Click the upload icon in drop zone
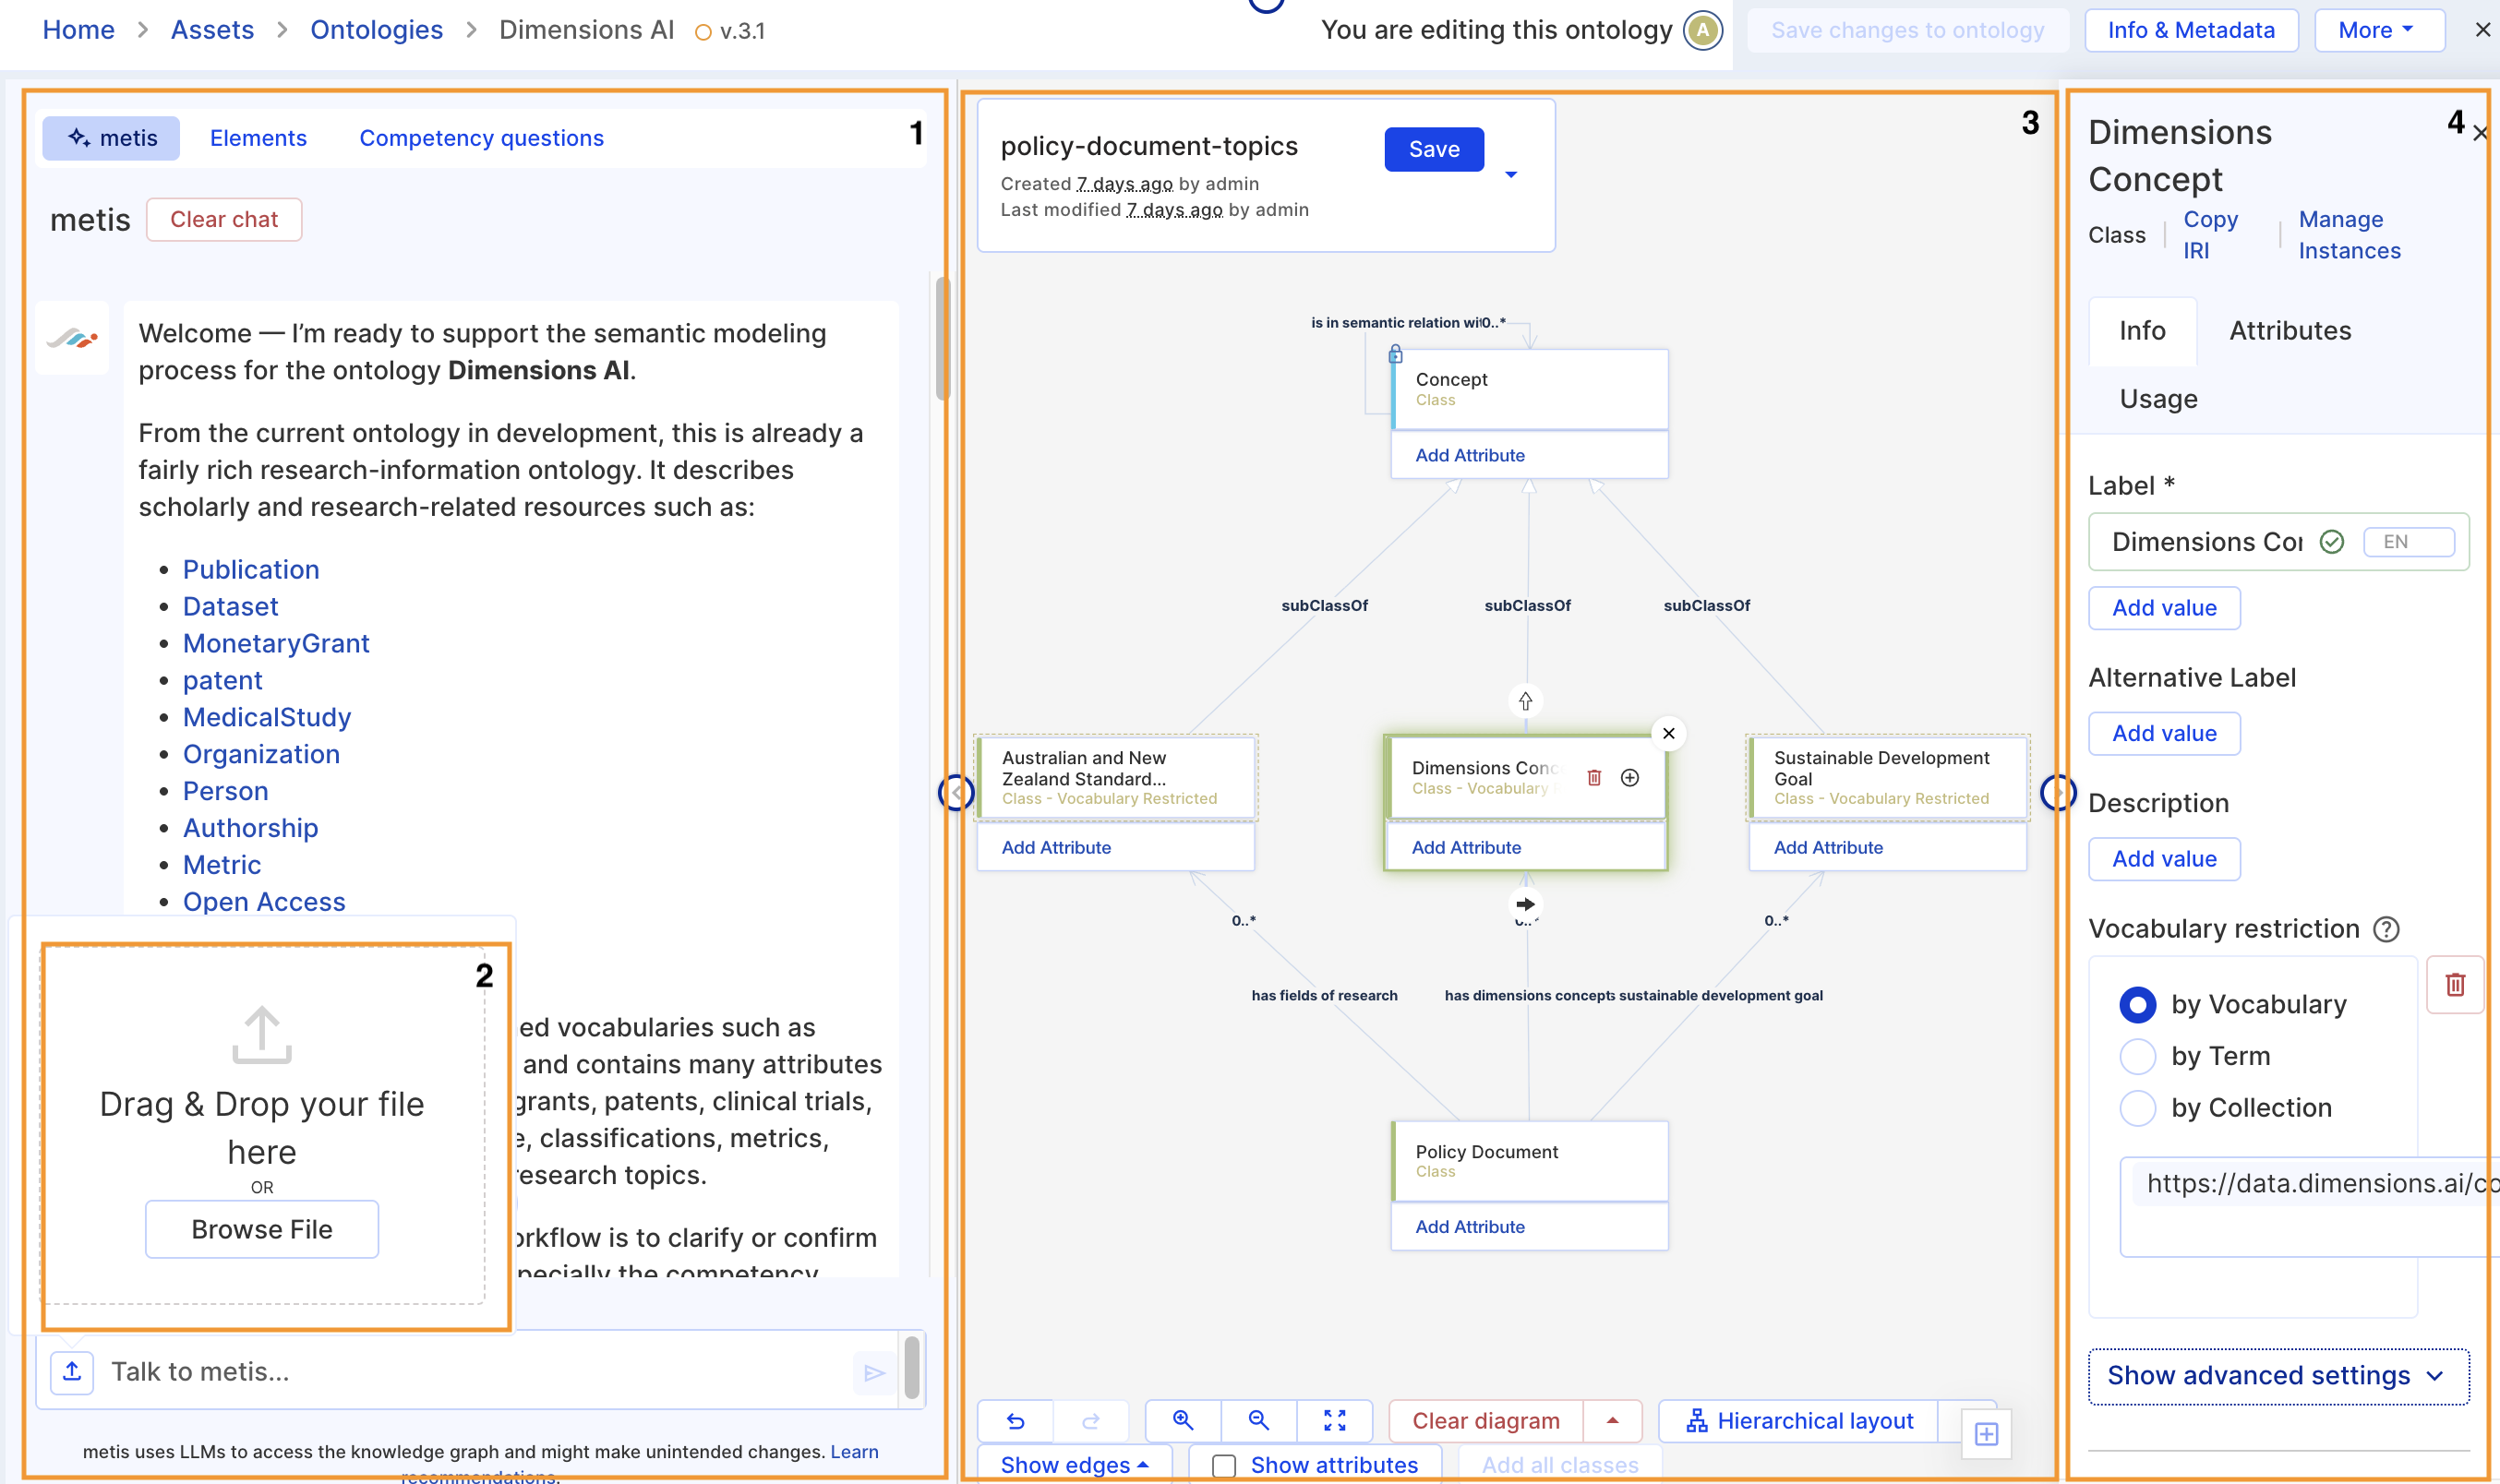 point(262,1034)
